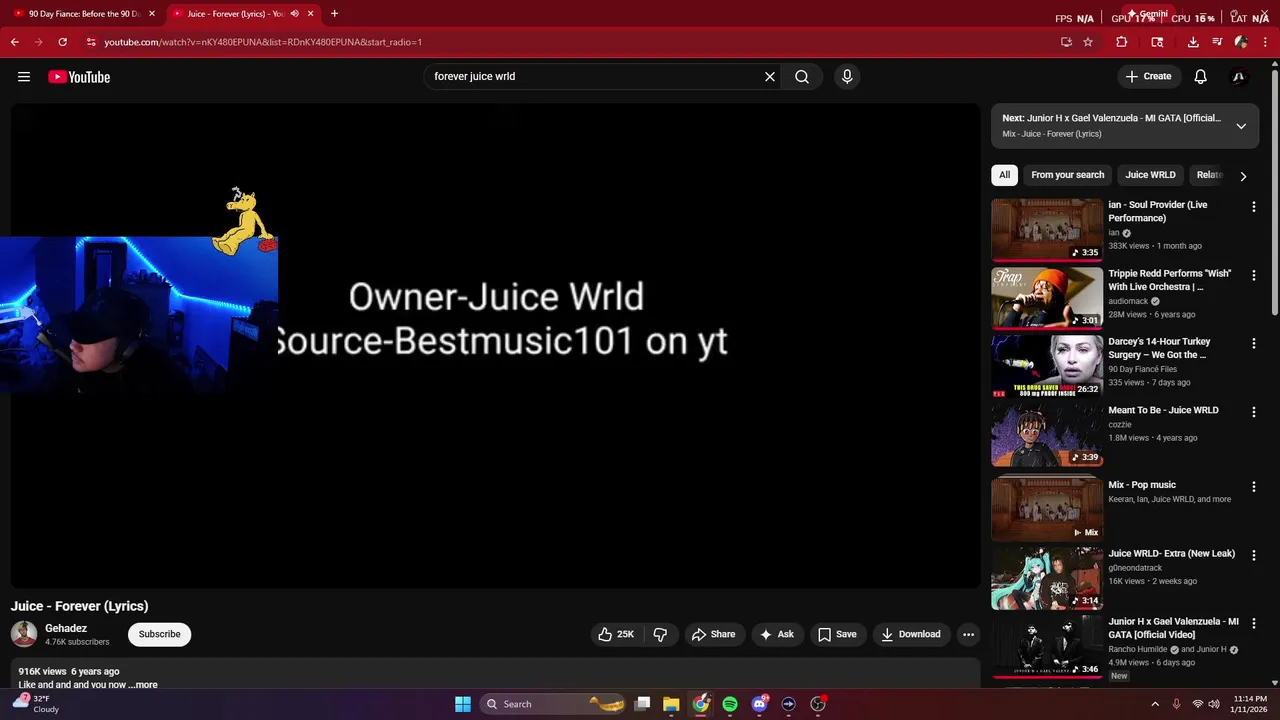The width and height of the screenshot is (1280, 720).
Task: Open the Mix - Pop music thumbnail
Action: (x=1047, y=510)
